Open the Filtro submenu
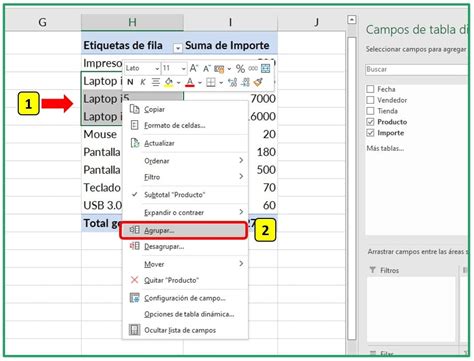The image size is (474, 361). click(185, 177)
